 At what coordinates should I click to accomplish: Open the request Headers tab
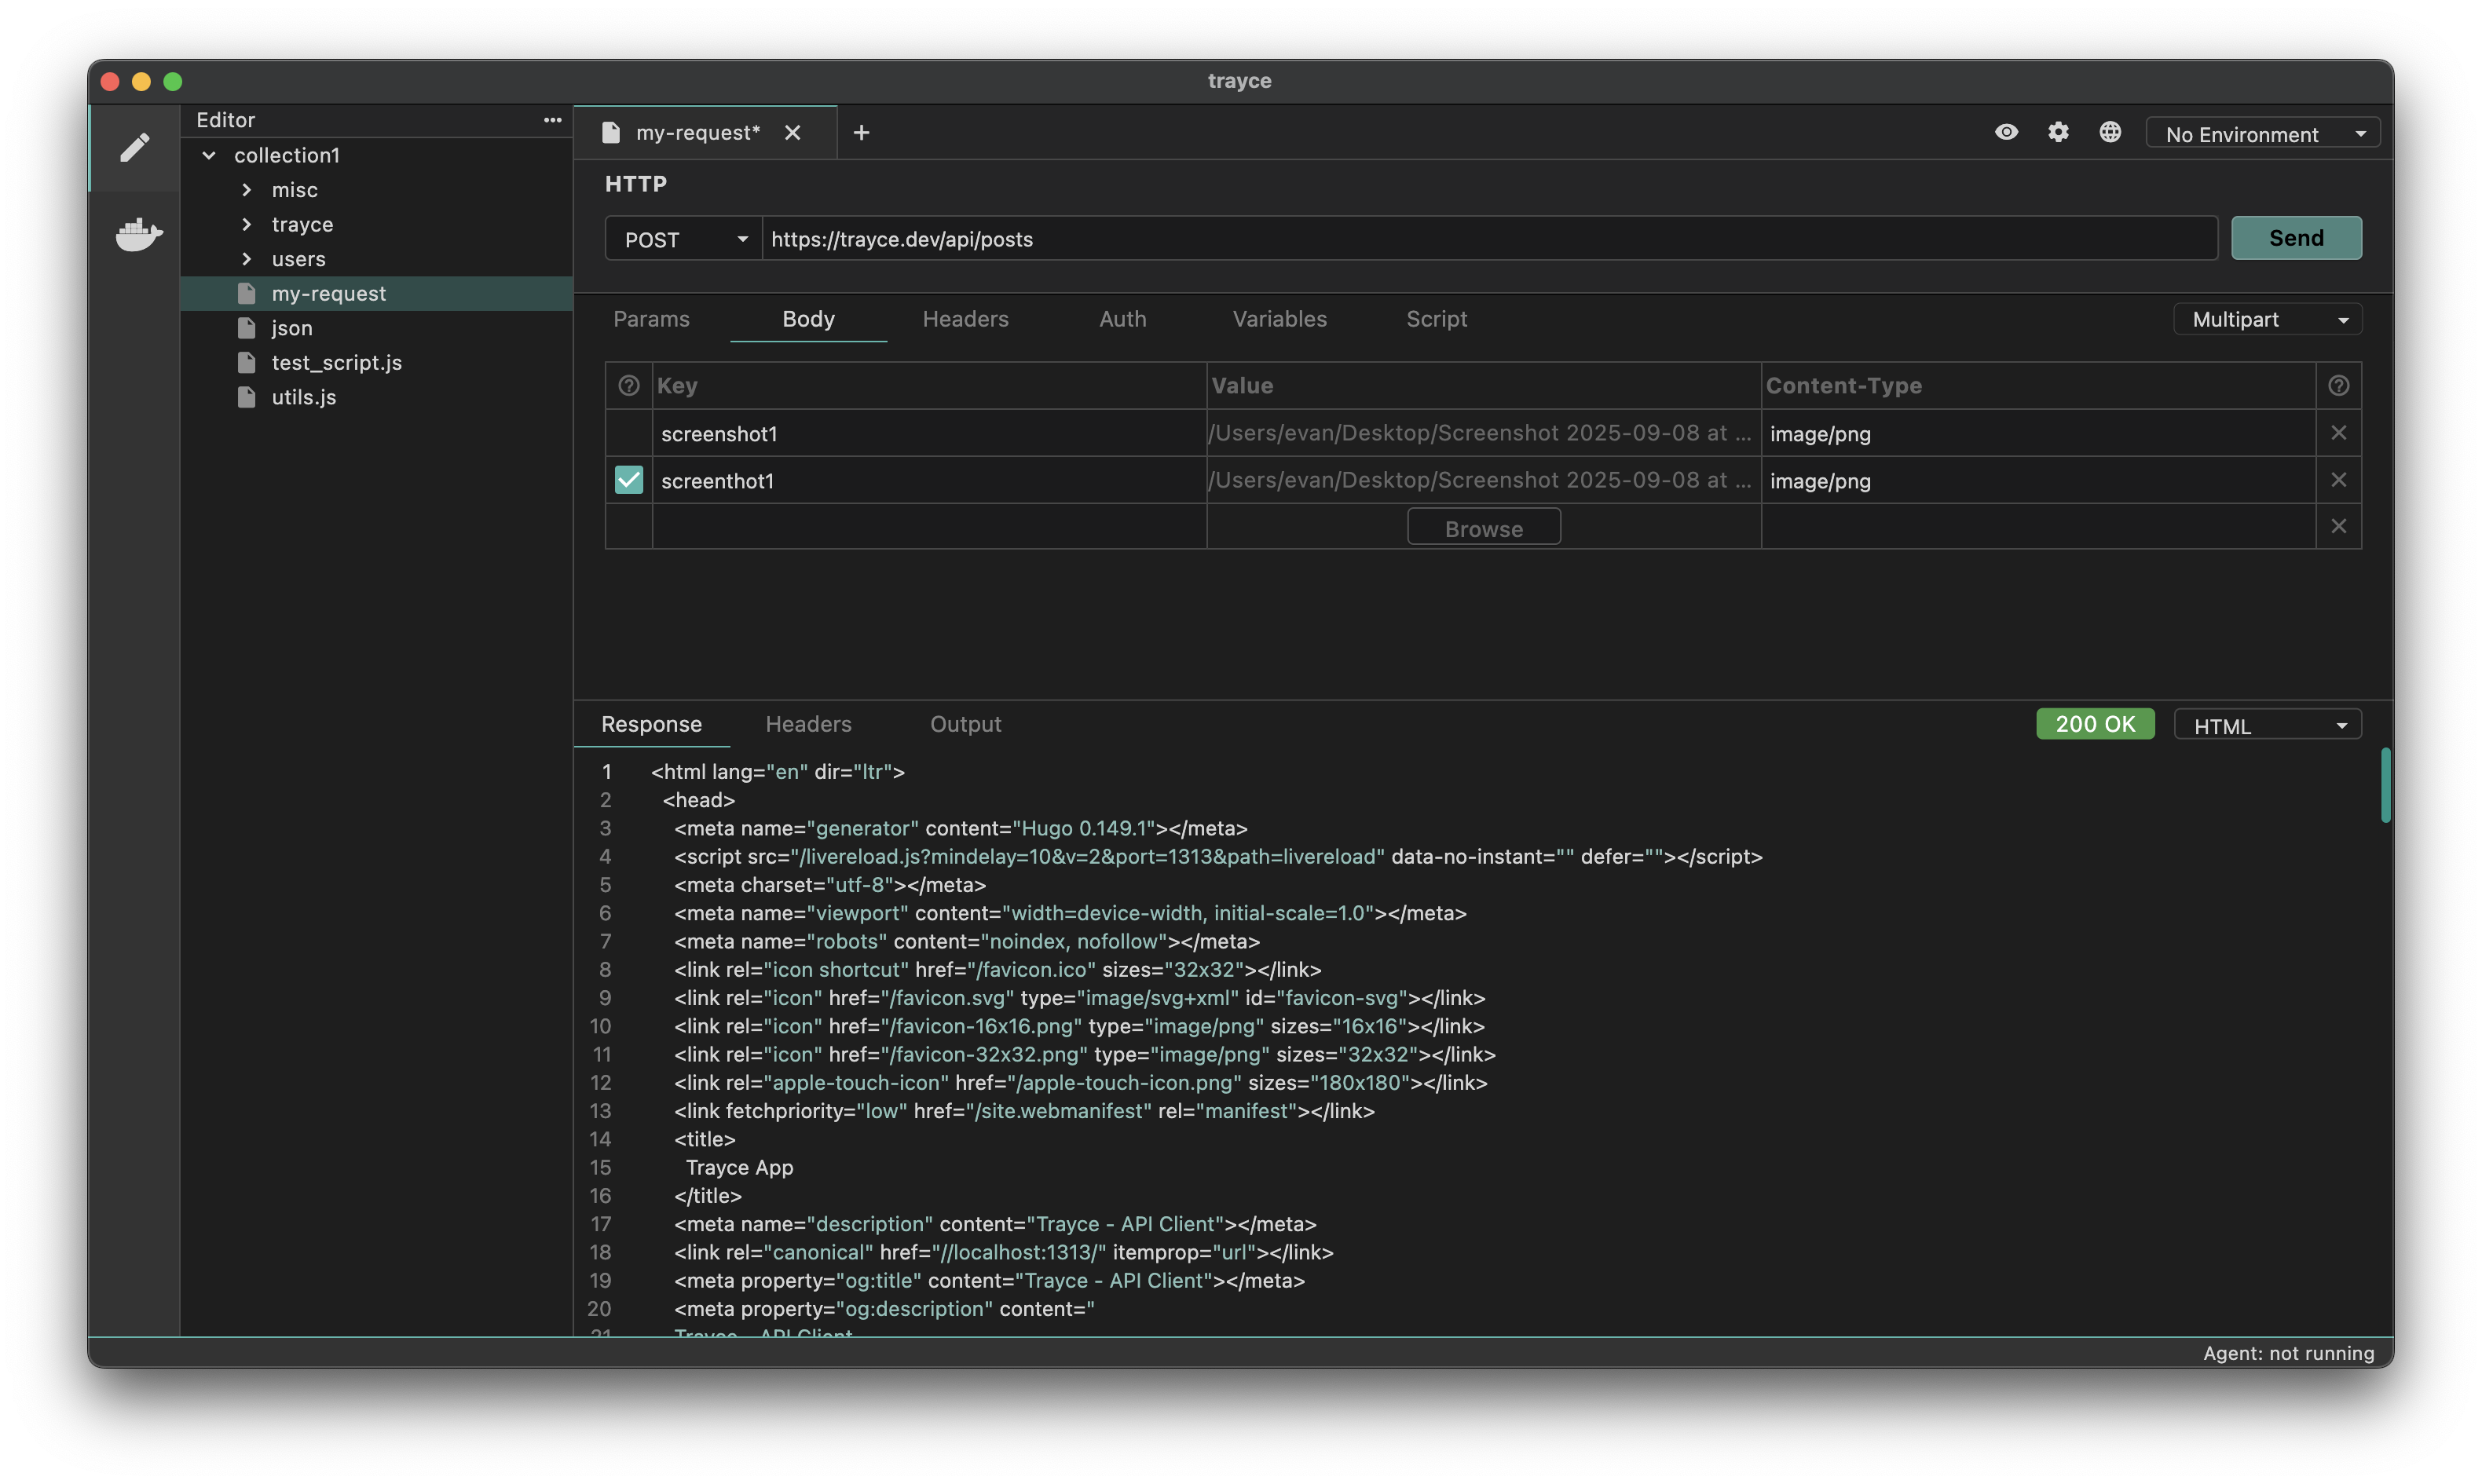tap(965, 319)
